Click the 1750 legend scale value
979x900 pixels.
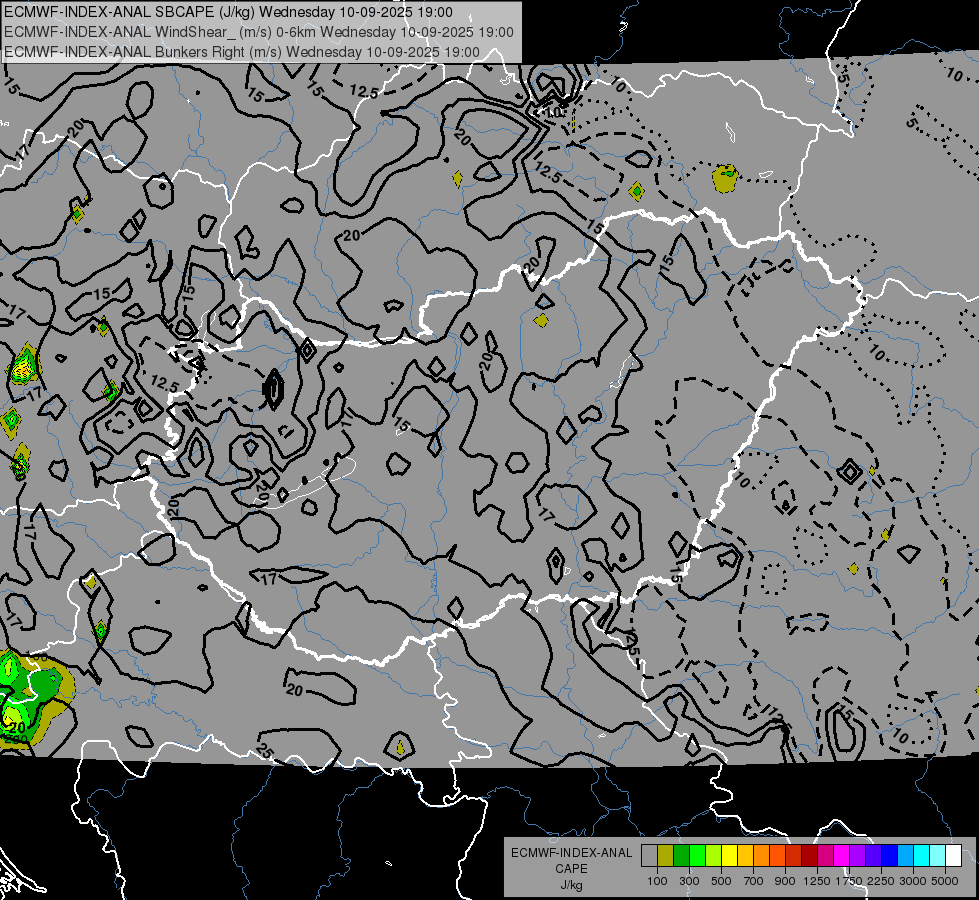point(849,881)
